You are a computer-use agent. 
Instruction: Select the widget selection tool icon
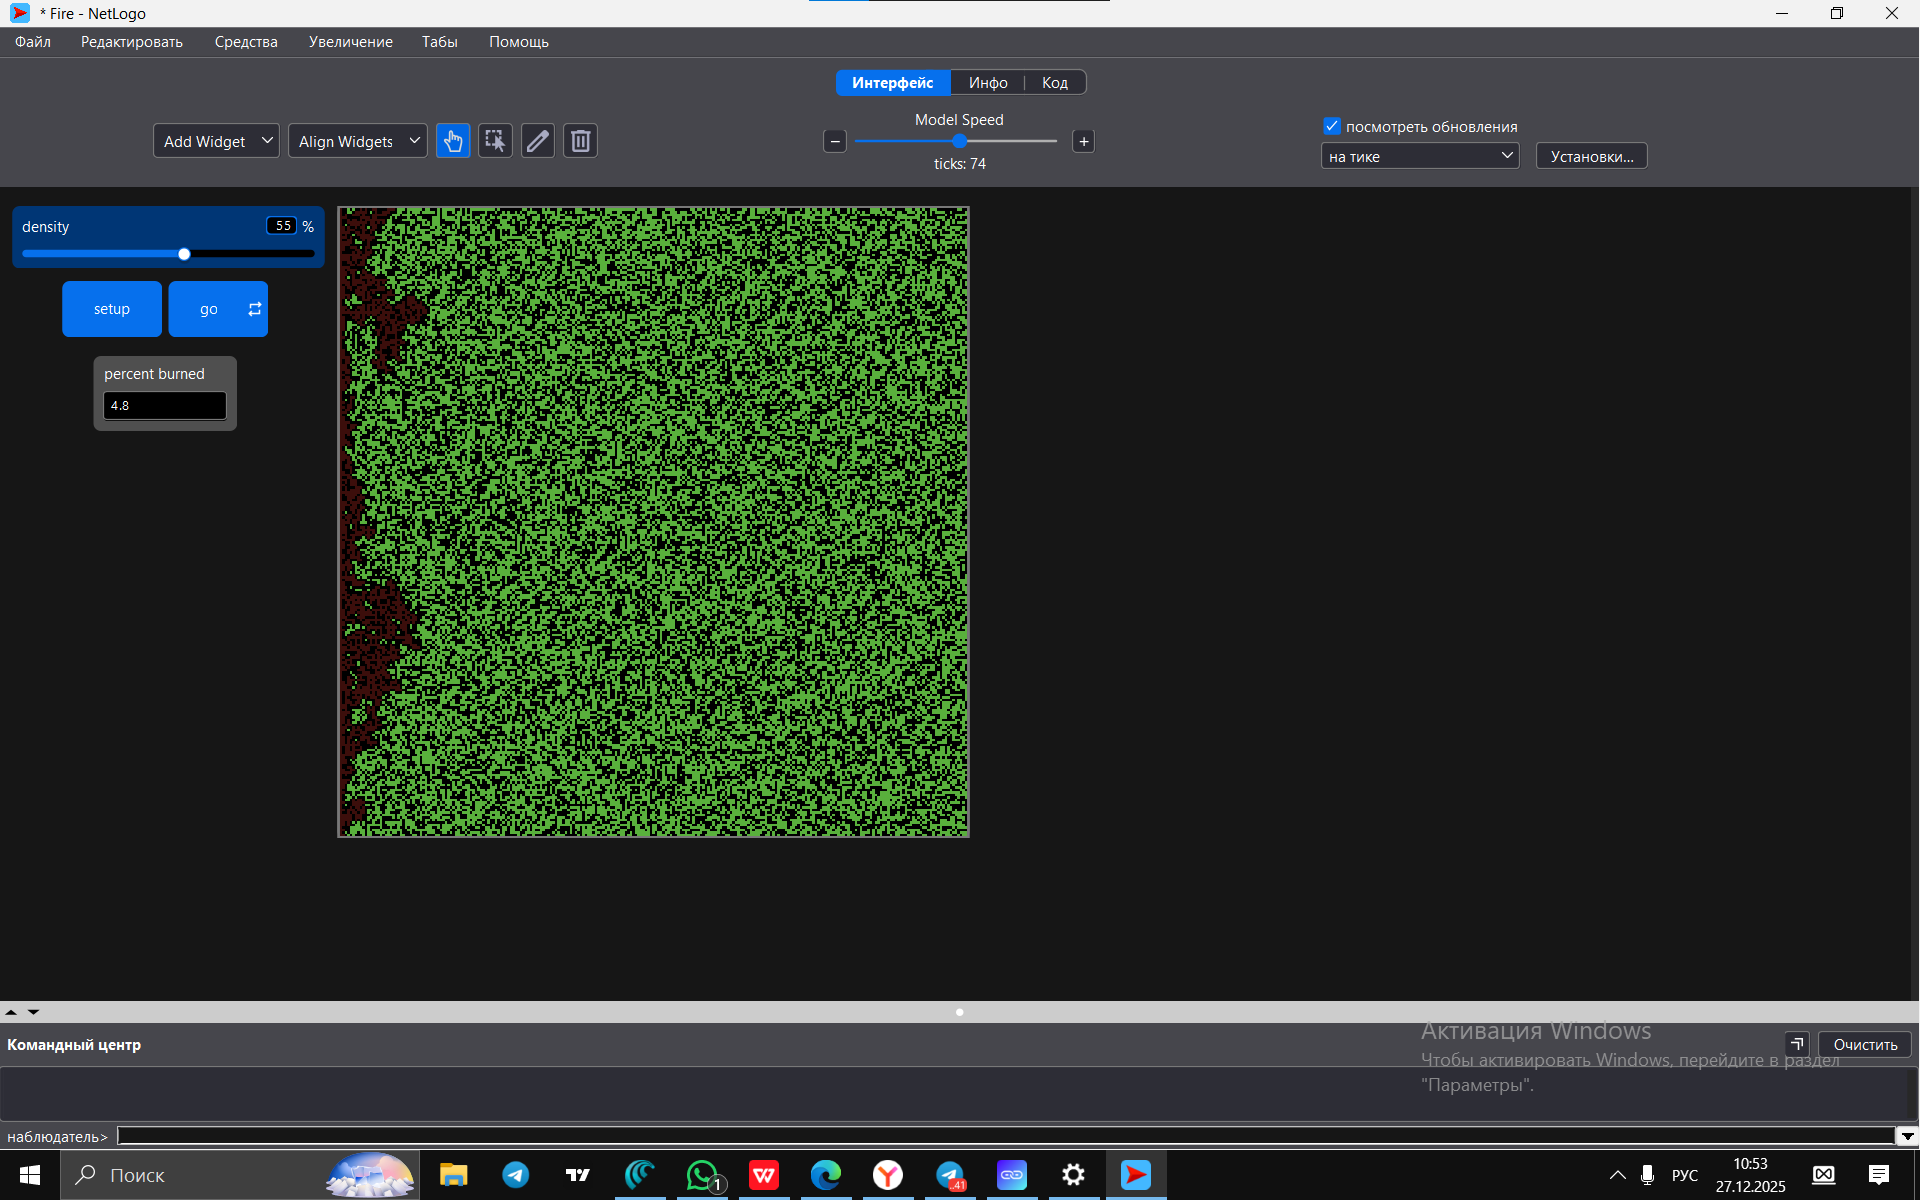(495, 141)
